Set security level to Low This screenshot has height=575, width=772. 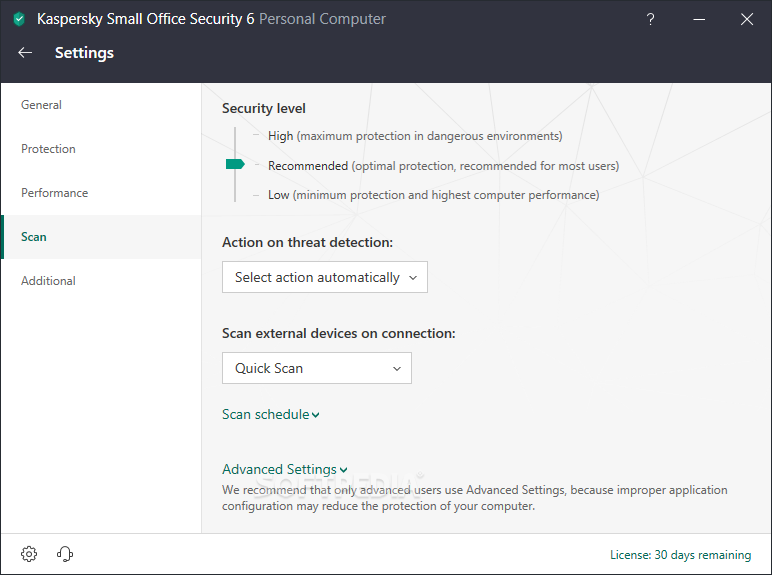click(x=433, y=195)
